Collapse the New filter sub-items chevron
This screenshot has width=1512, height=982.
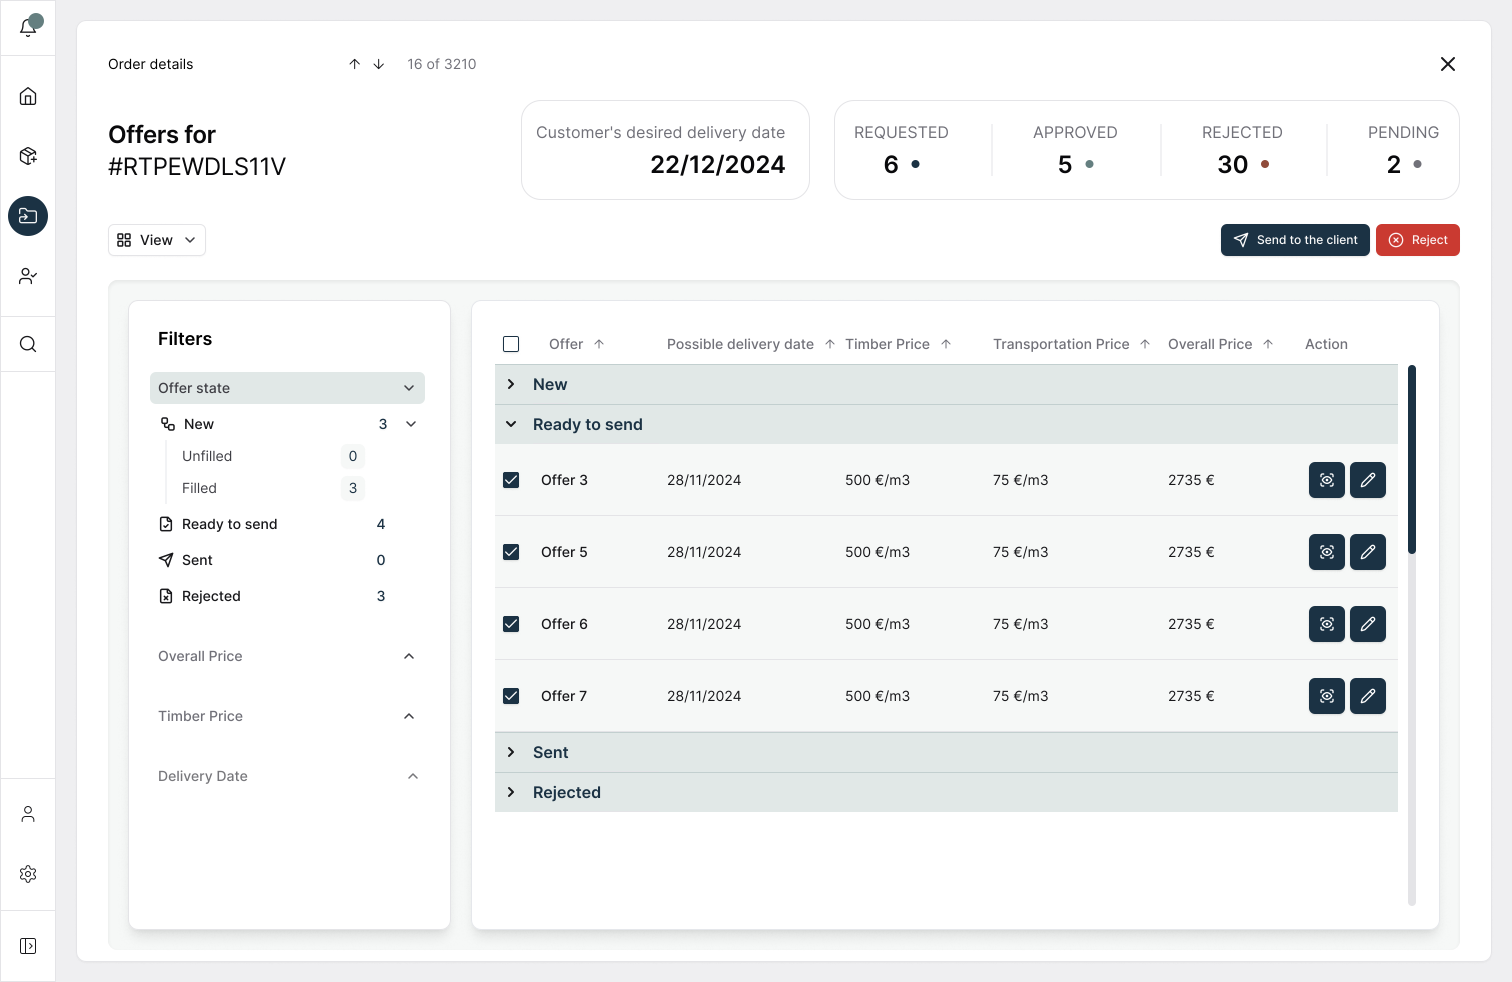(x=411, y=424)
